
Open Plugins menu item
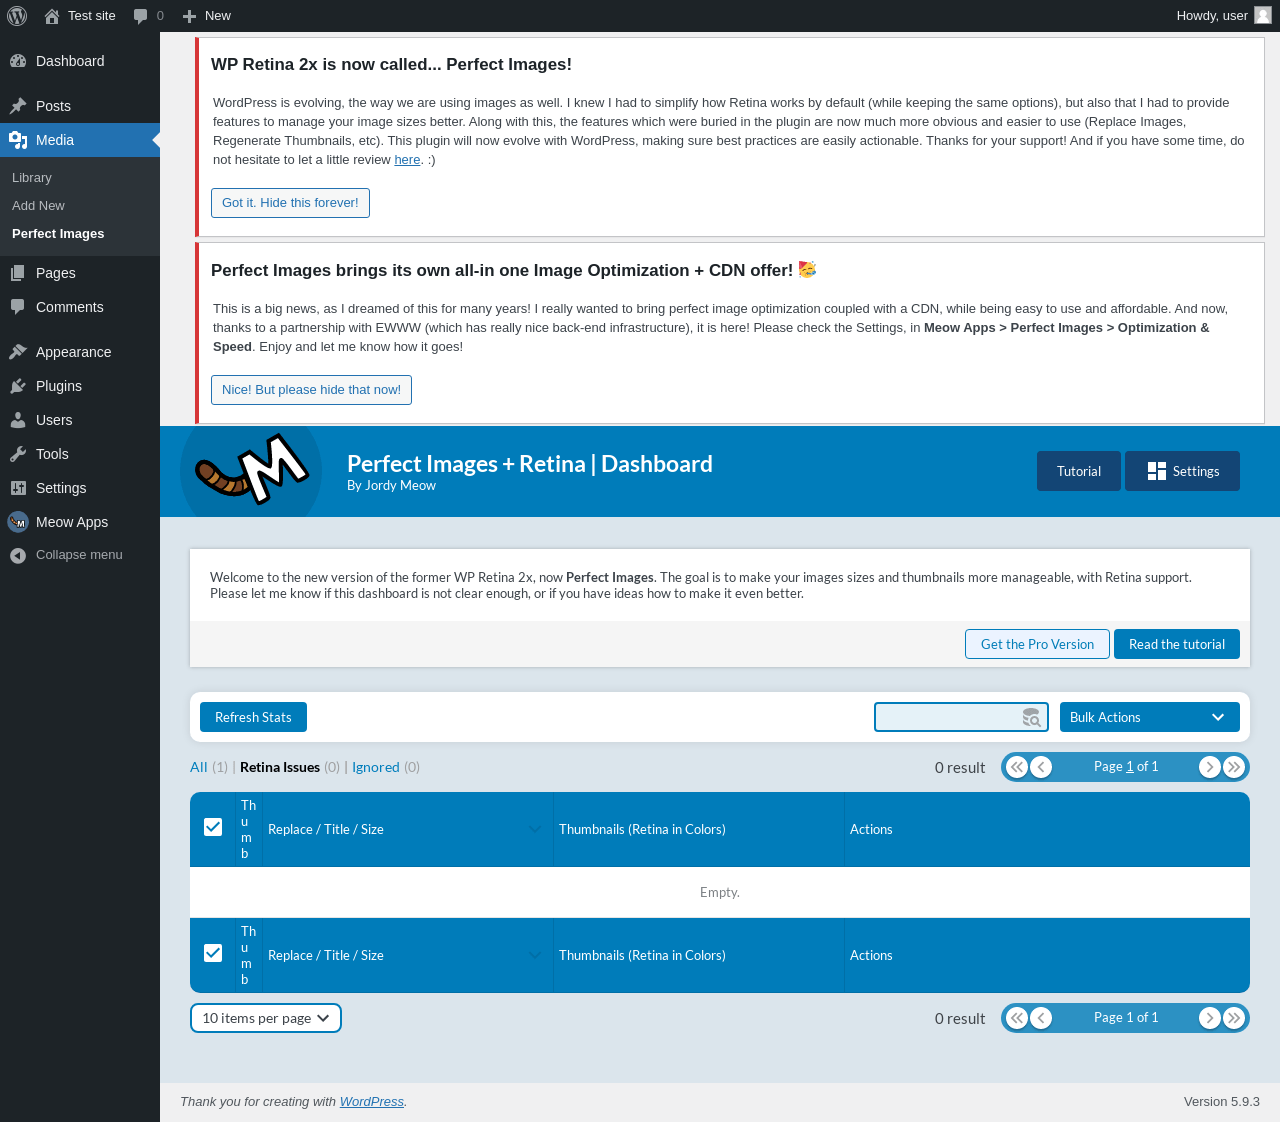[80, 386]
